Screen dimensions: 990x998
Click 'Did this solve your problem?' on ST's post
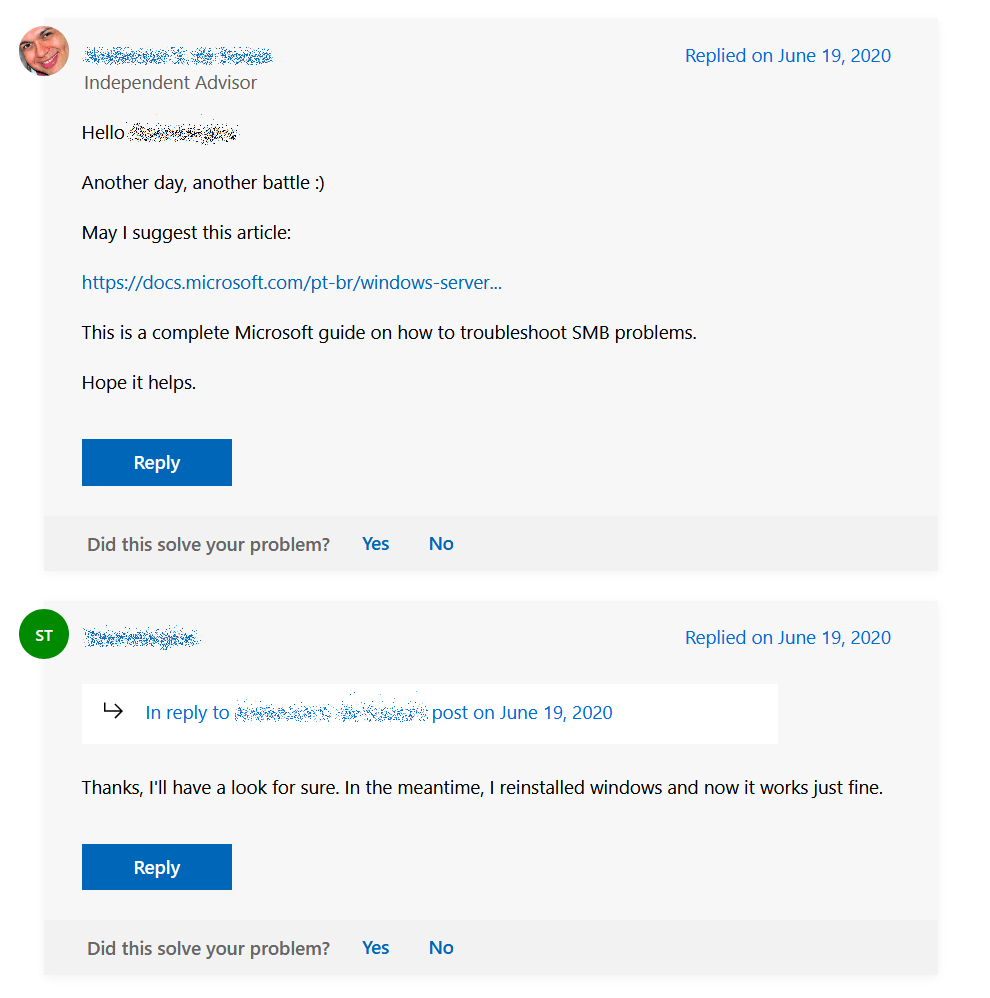pyautogui.click(x=208, y=949)
